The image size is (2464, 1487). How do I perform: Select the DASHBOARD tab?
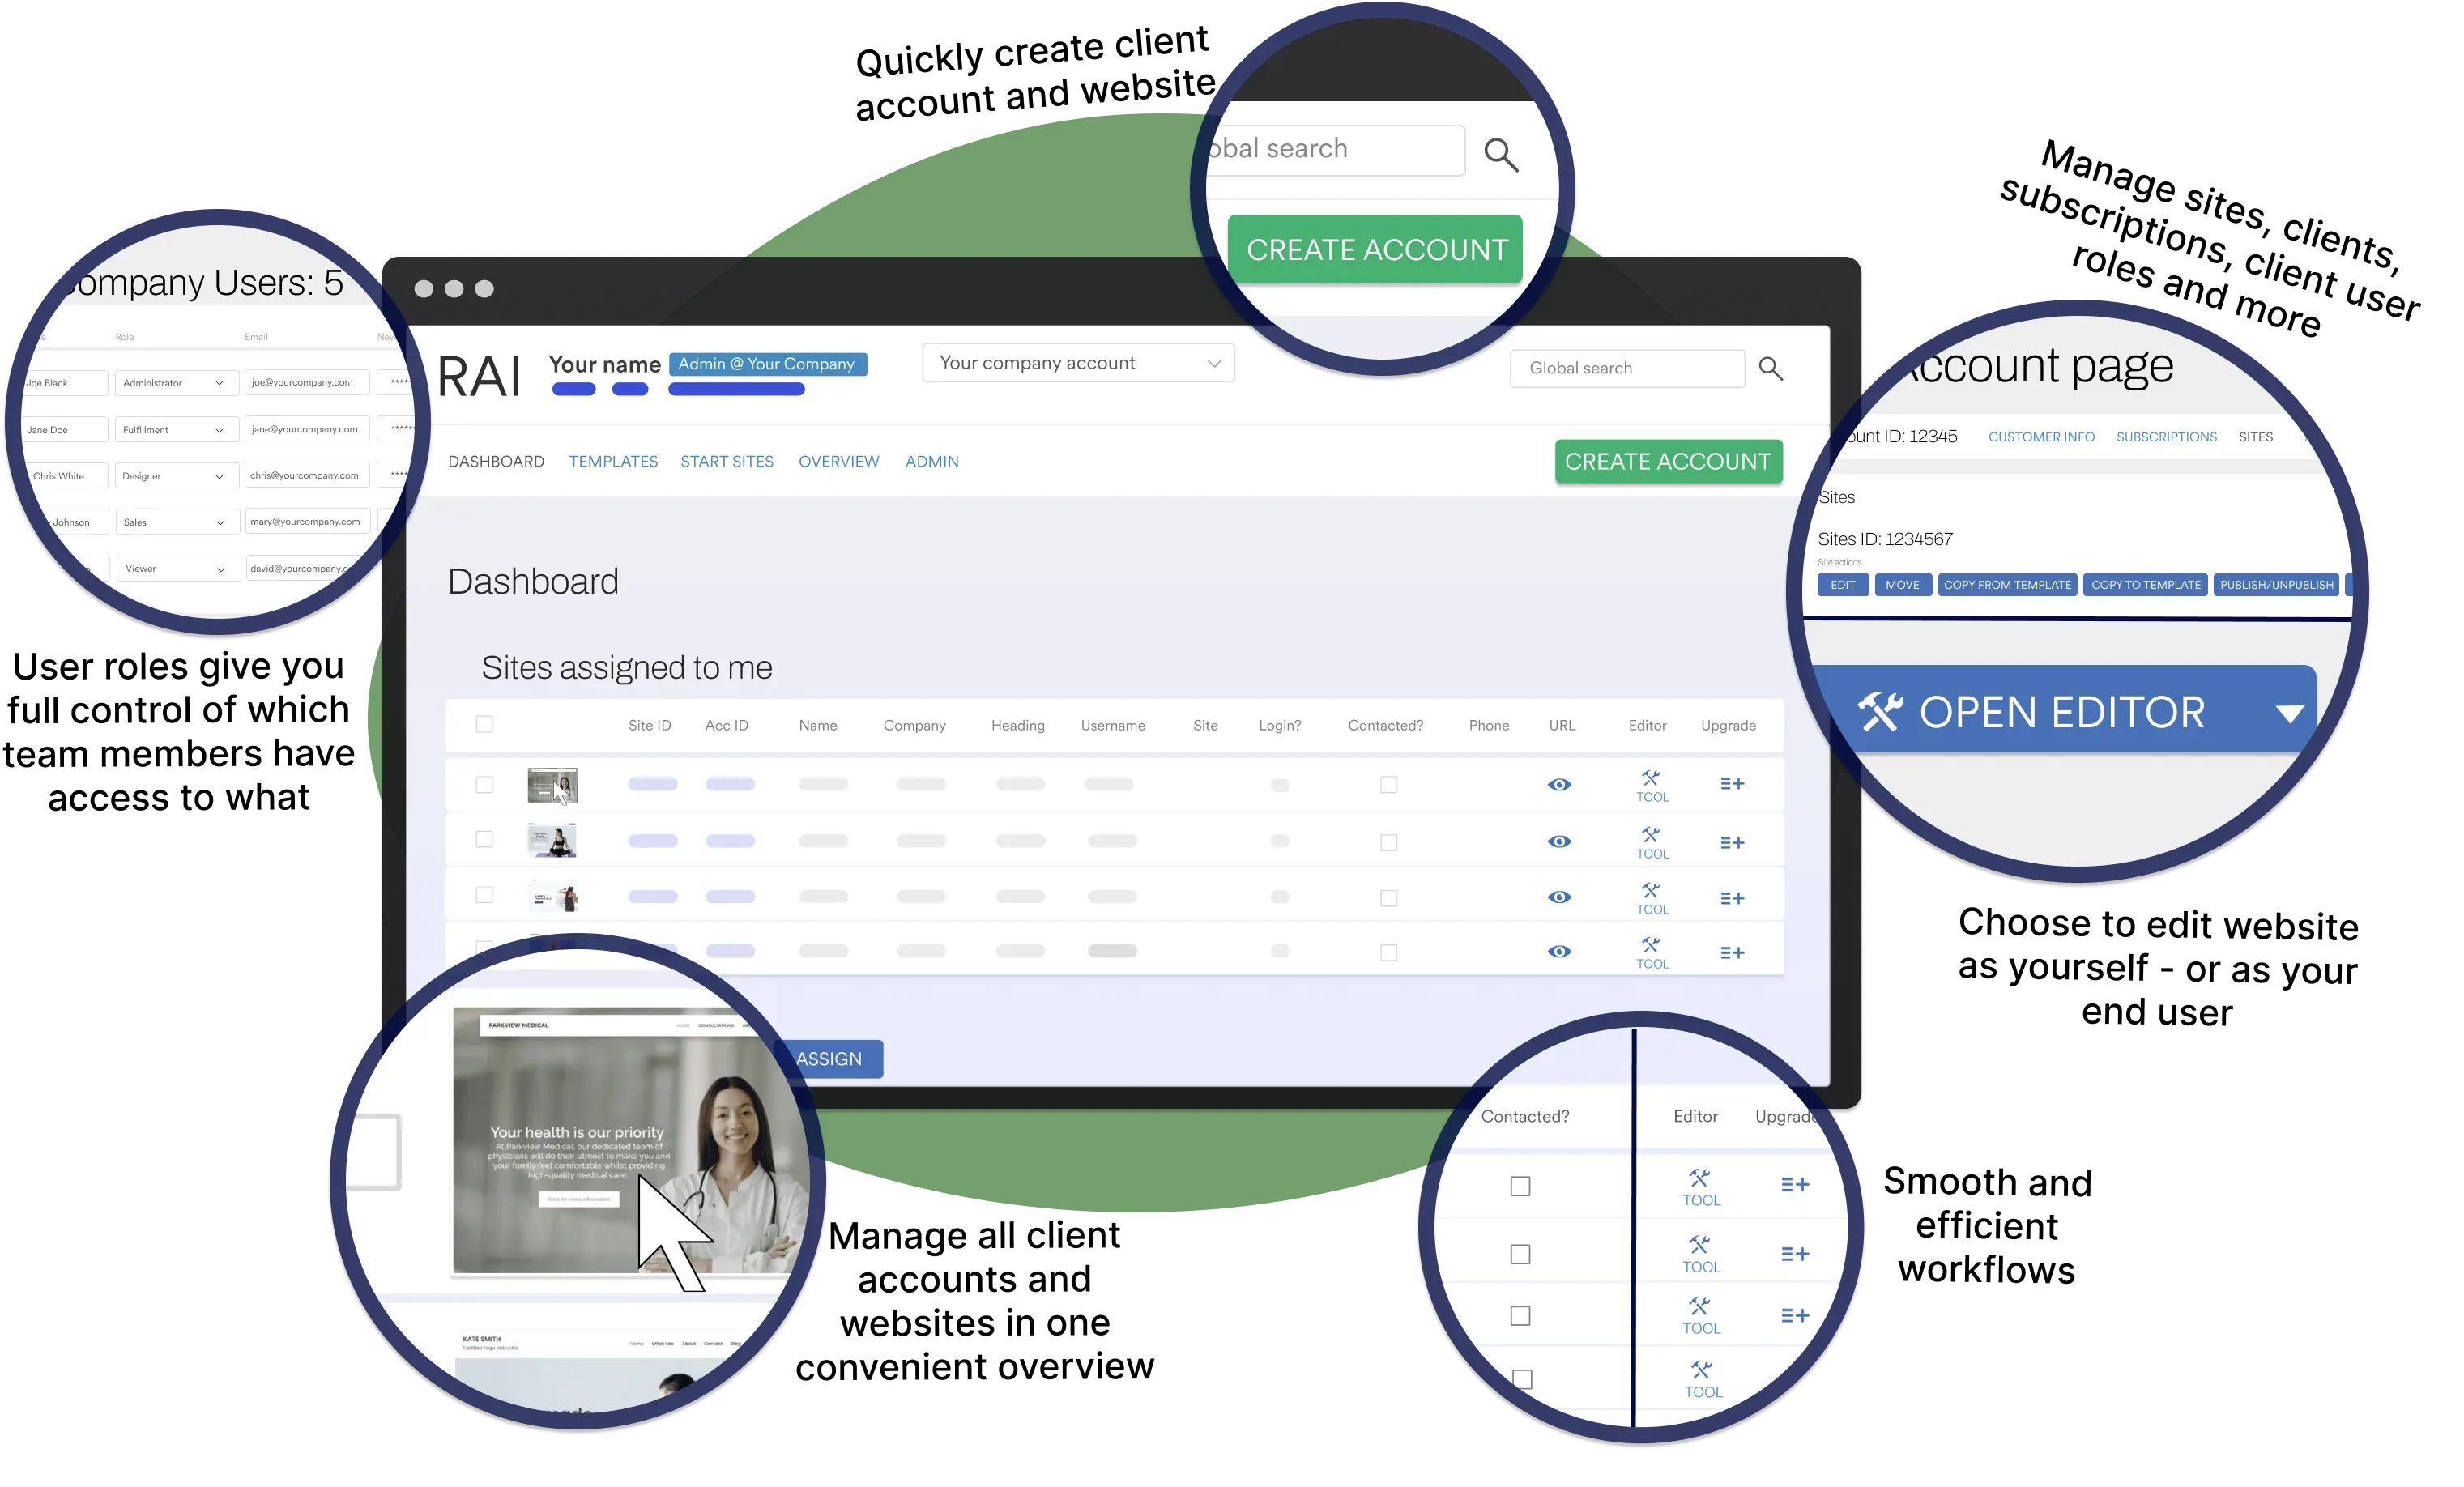click(497, 461)
